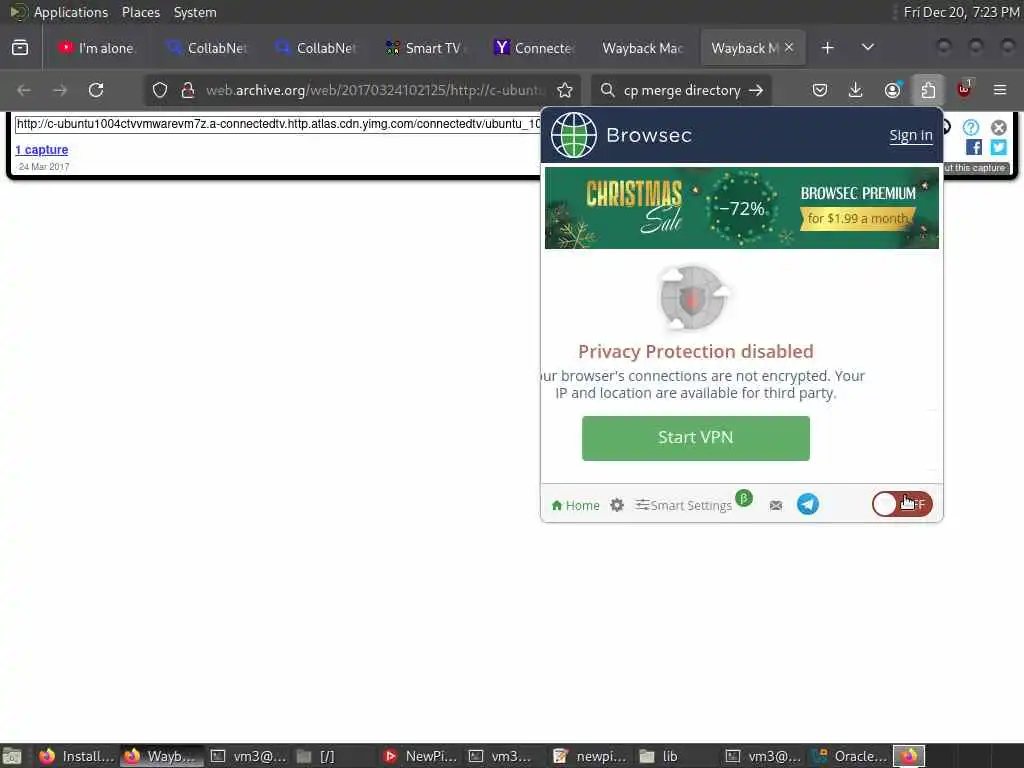Expand the list all tabs chevron
This screenshot has width=1024, height=768.
coord(867,48)
